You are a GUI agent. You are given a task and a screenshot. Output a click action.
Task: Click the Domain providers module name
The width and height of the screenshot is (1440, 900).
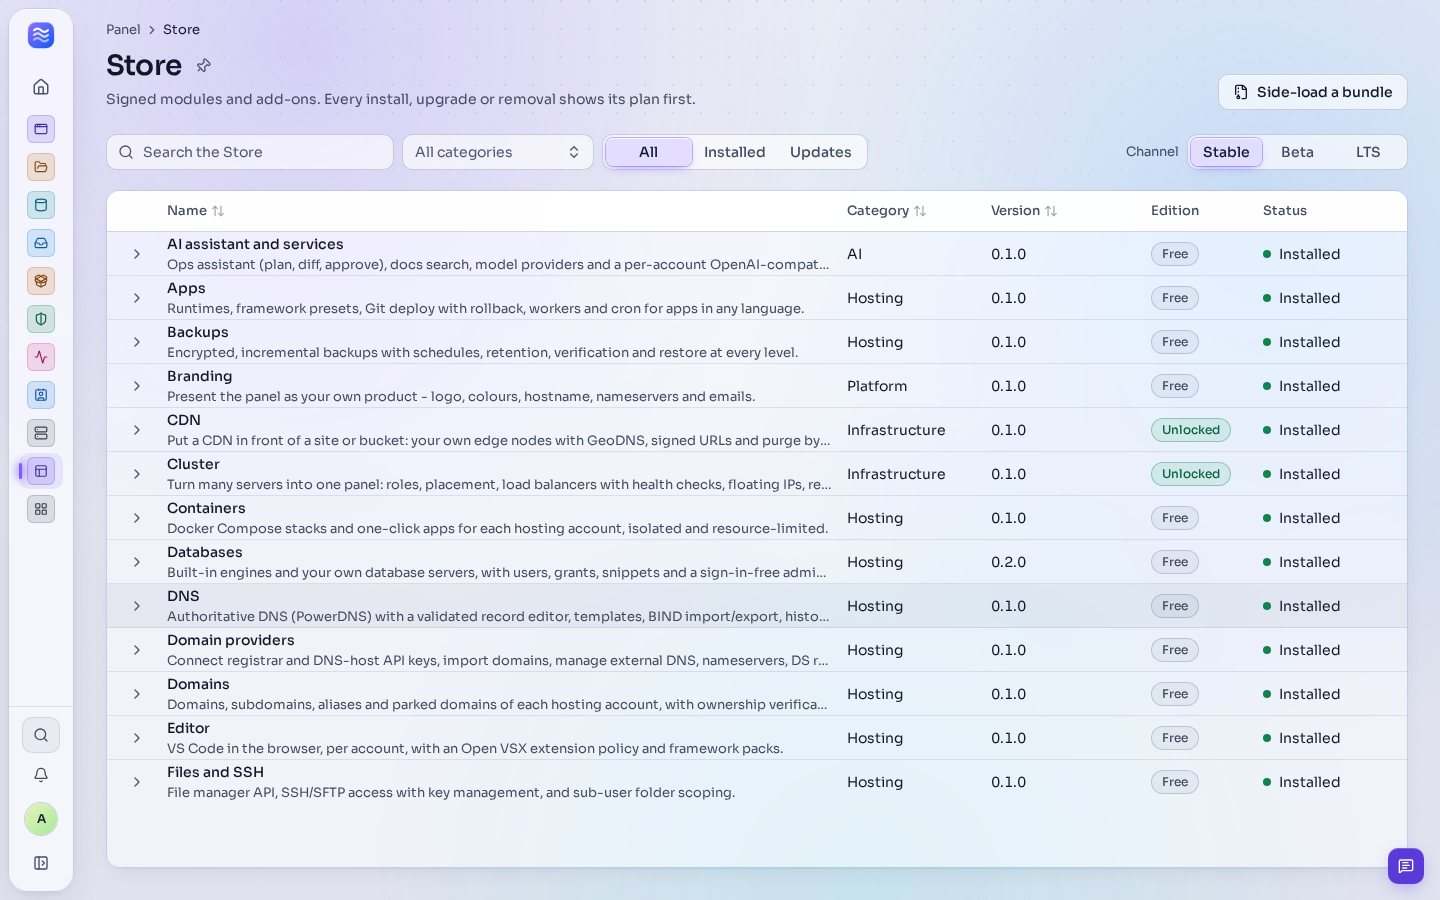point(231,640)
